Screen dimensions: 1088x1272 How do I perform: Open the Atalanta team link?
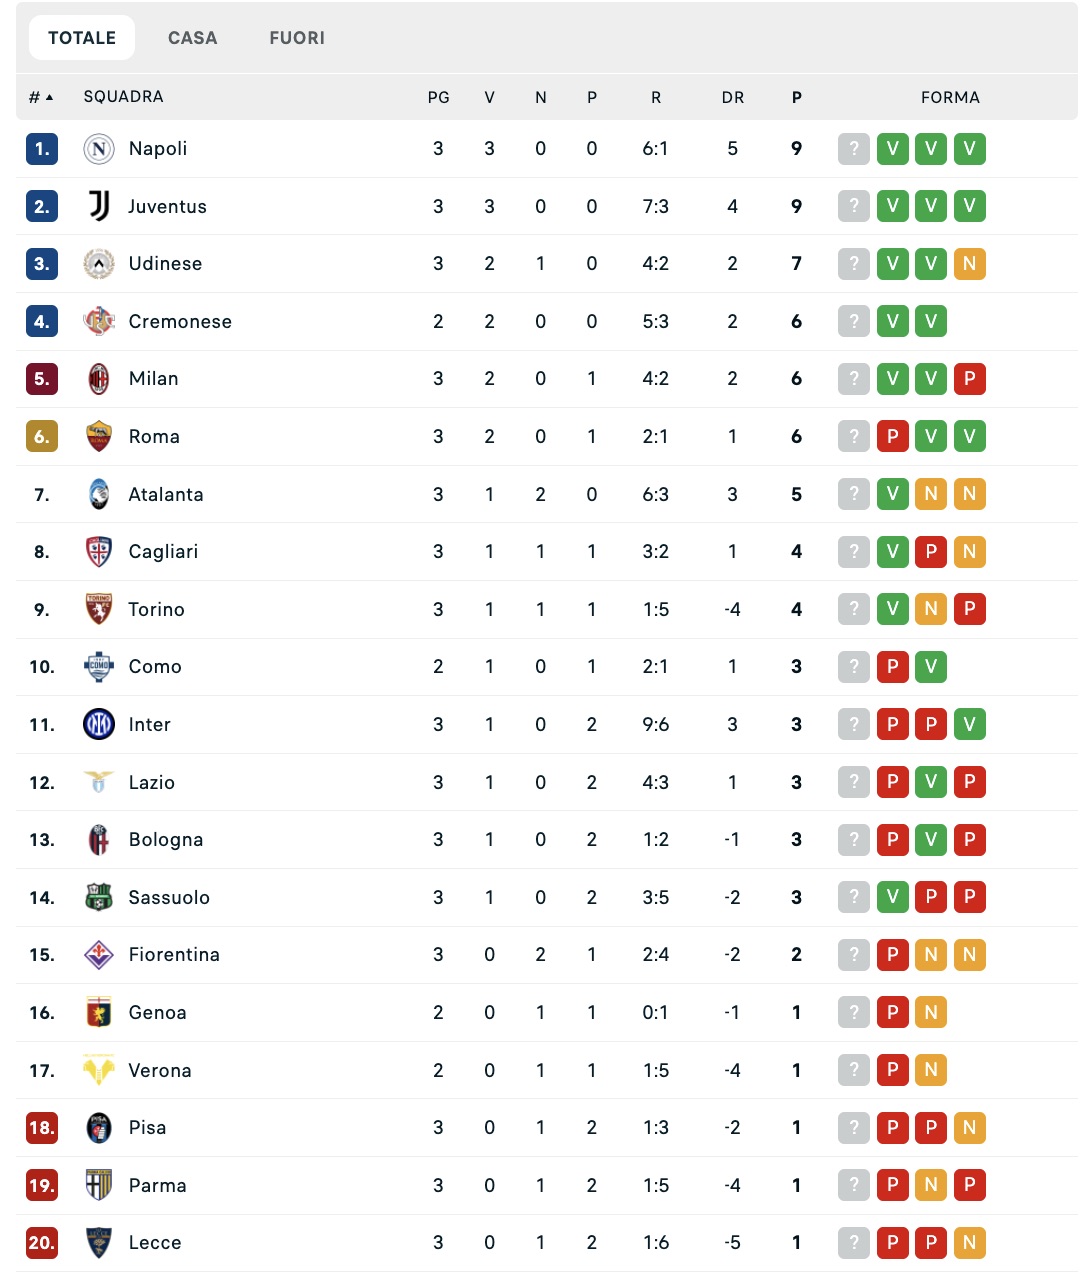(166, 494)
